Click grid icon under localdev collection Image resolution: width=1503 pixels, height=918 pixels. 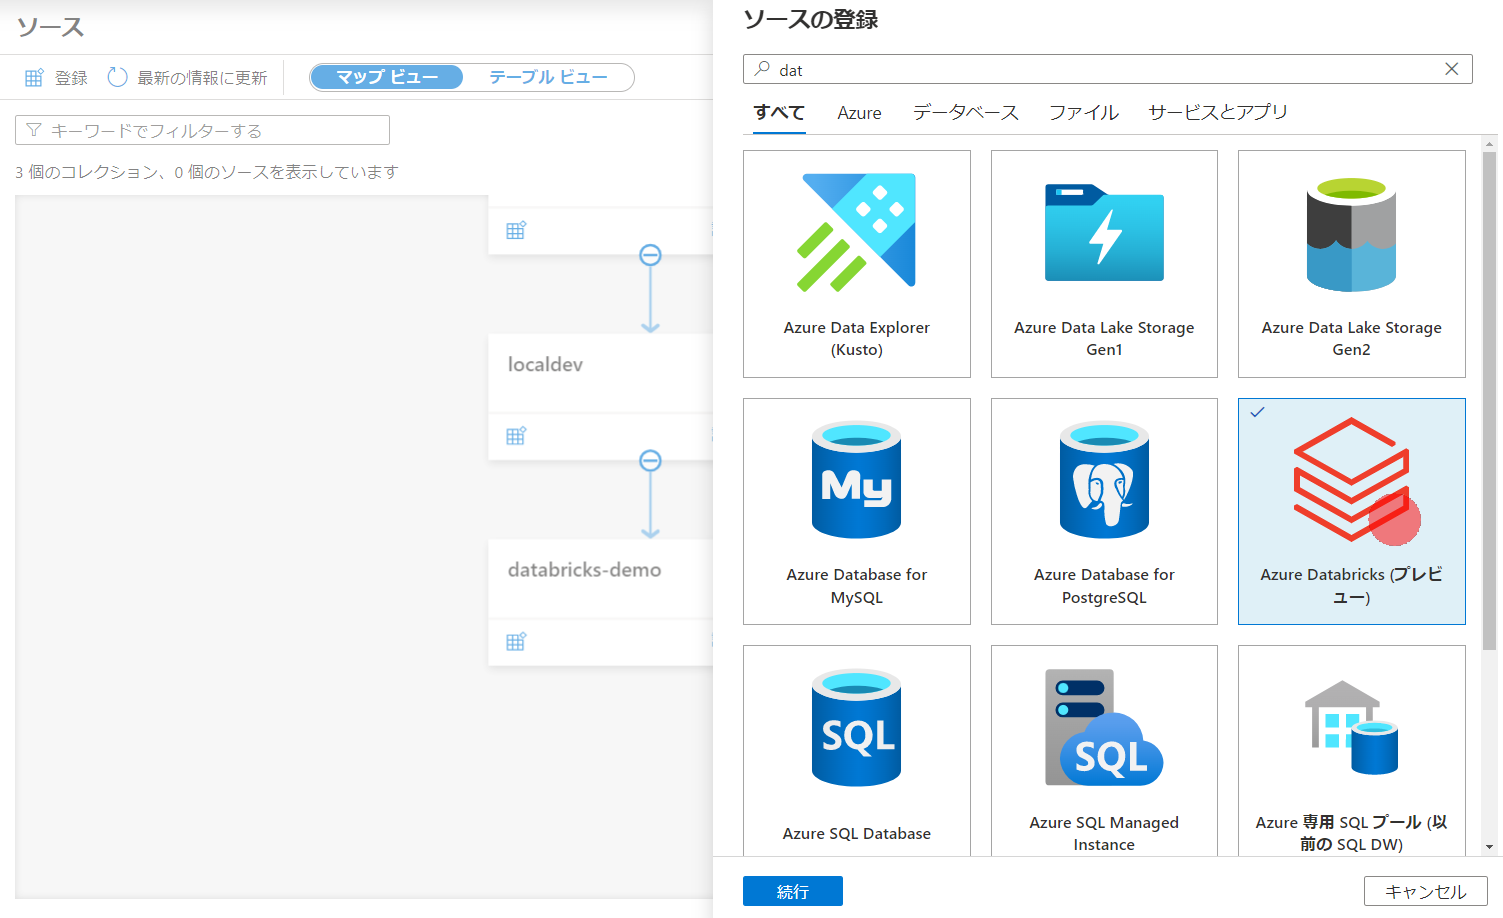pos(516,436)
